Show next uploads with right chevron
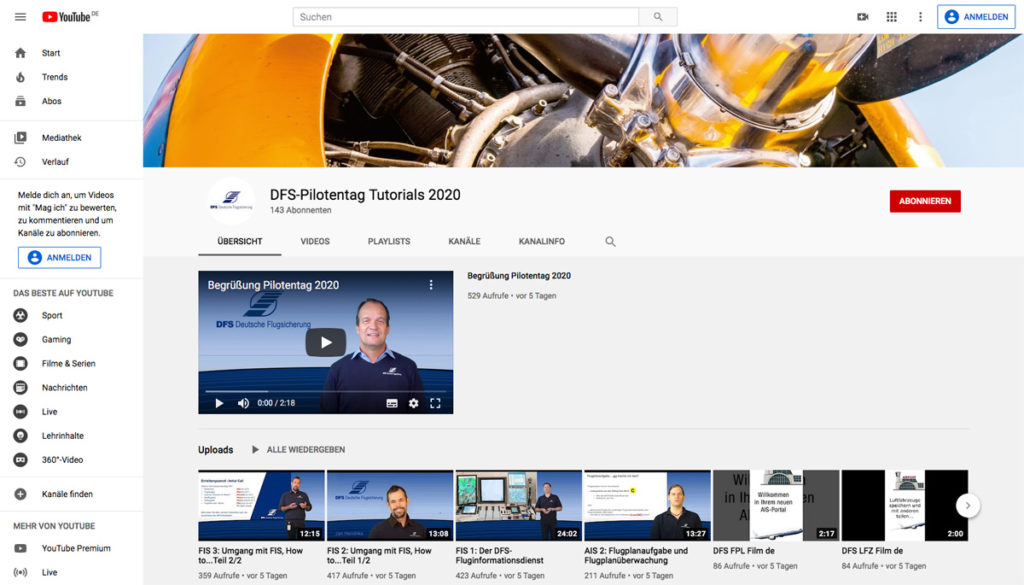Screen dimensions: 1024x585 pos(968,505)
